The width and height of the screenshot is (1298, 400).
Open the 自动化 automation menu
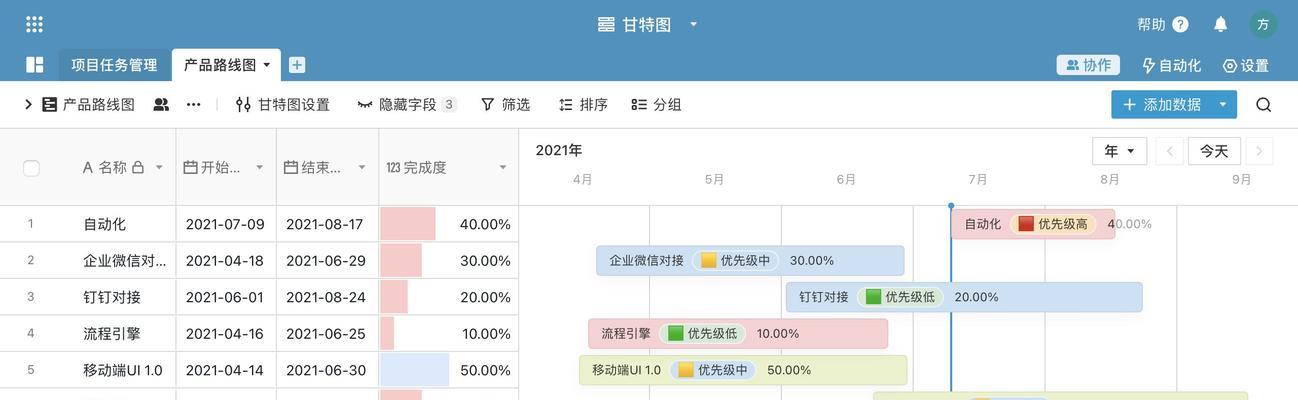pos(1171,65)
